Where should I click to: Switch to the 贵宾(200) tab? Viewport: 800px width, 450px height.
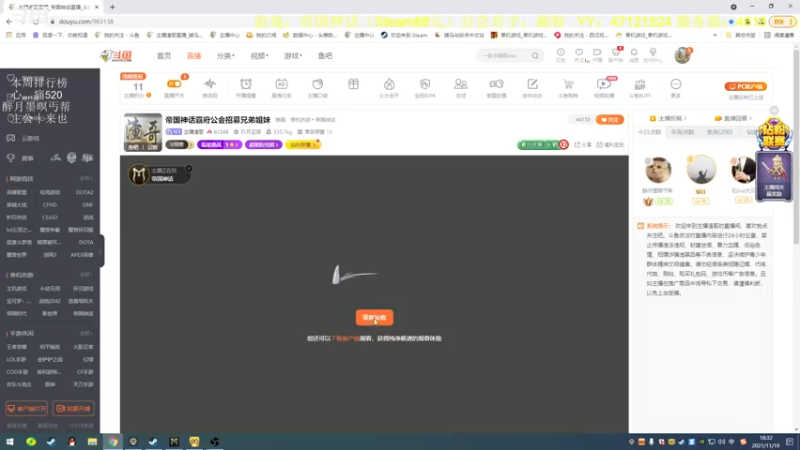point(719,132)
